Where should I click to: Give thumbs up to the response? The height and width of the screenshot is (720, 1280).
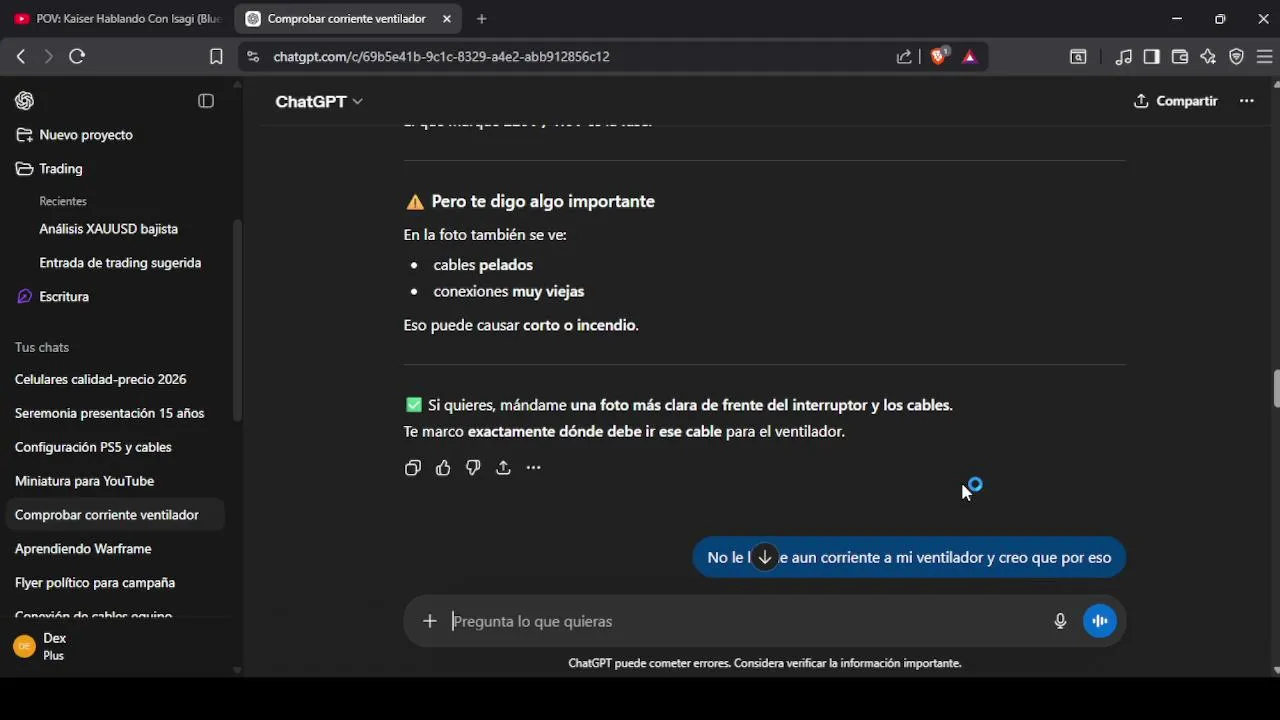point(443,468)
